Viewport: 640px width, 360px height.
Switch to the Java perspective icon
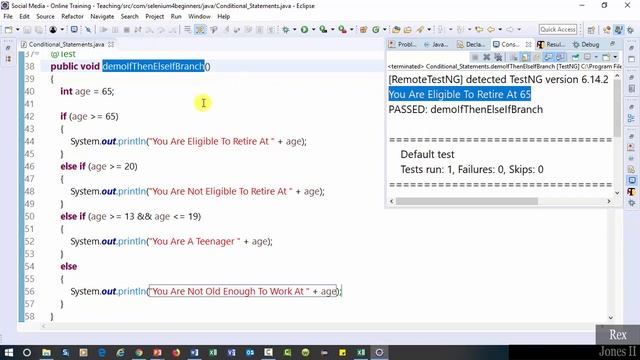click(619, 29)
